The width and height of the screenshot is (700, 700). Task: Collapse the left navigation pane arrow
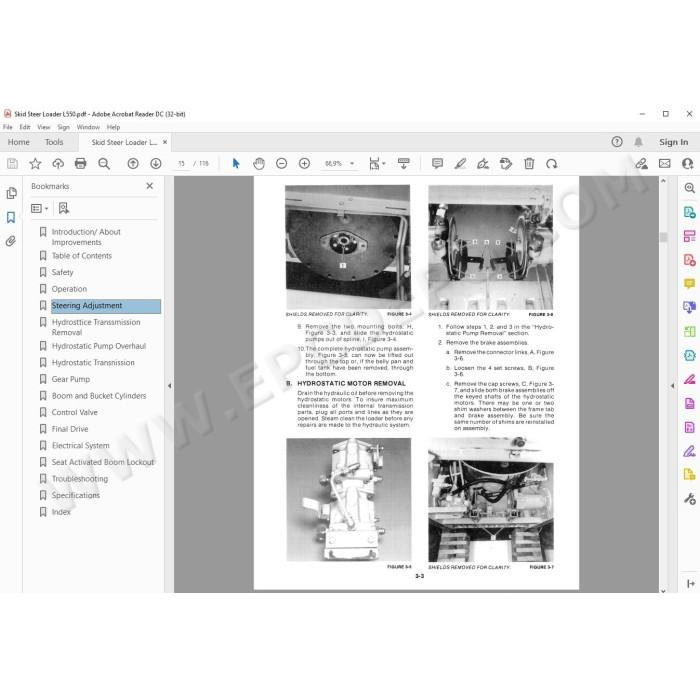pyautogui.click(x=170, y=386)
